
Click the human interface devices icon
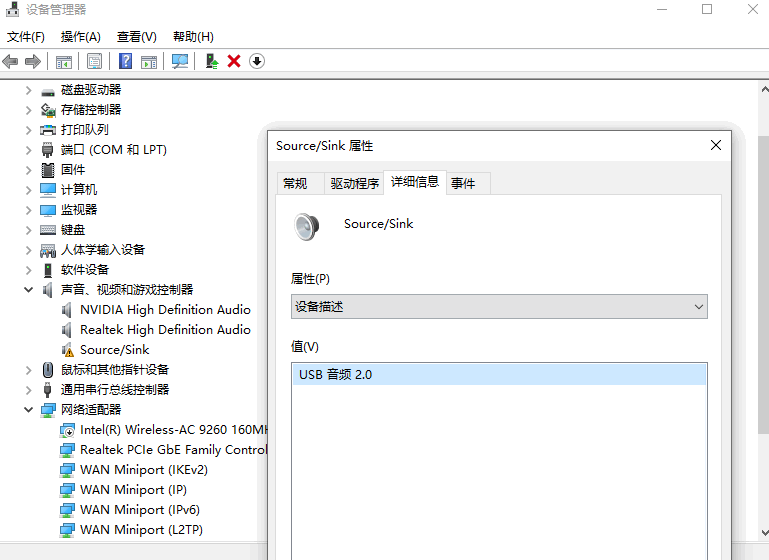tap(48, 250)
